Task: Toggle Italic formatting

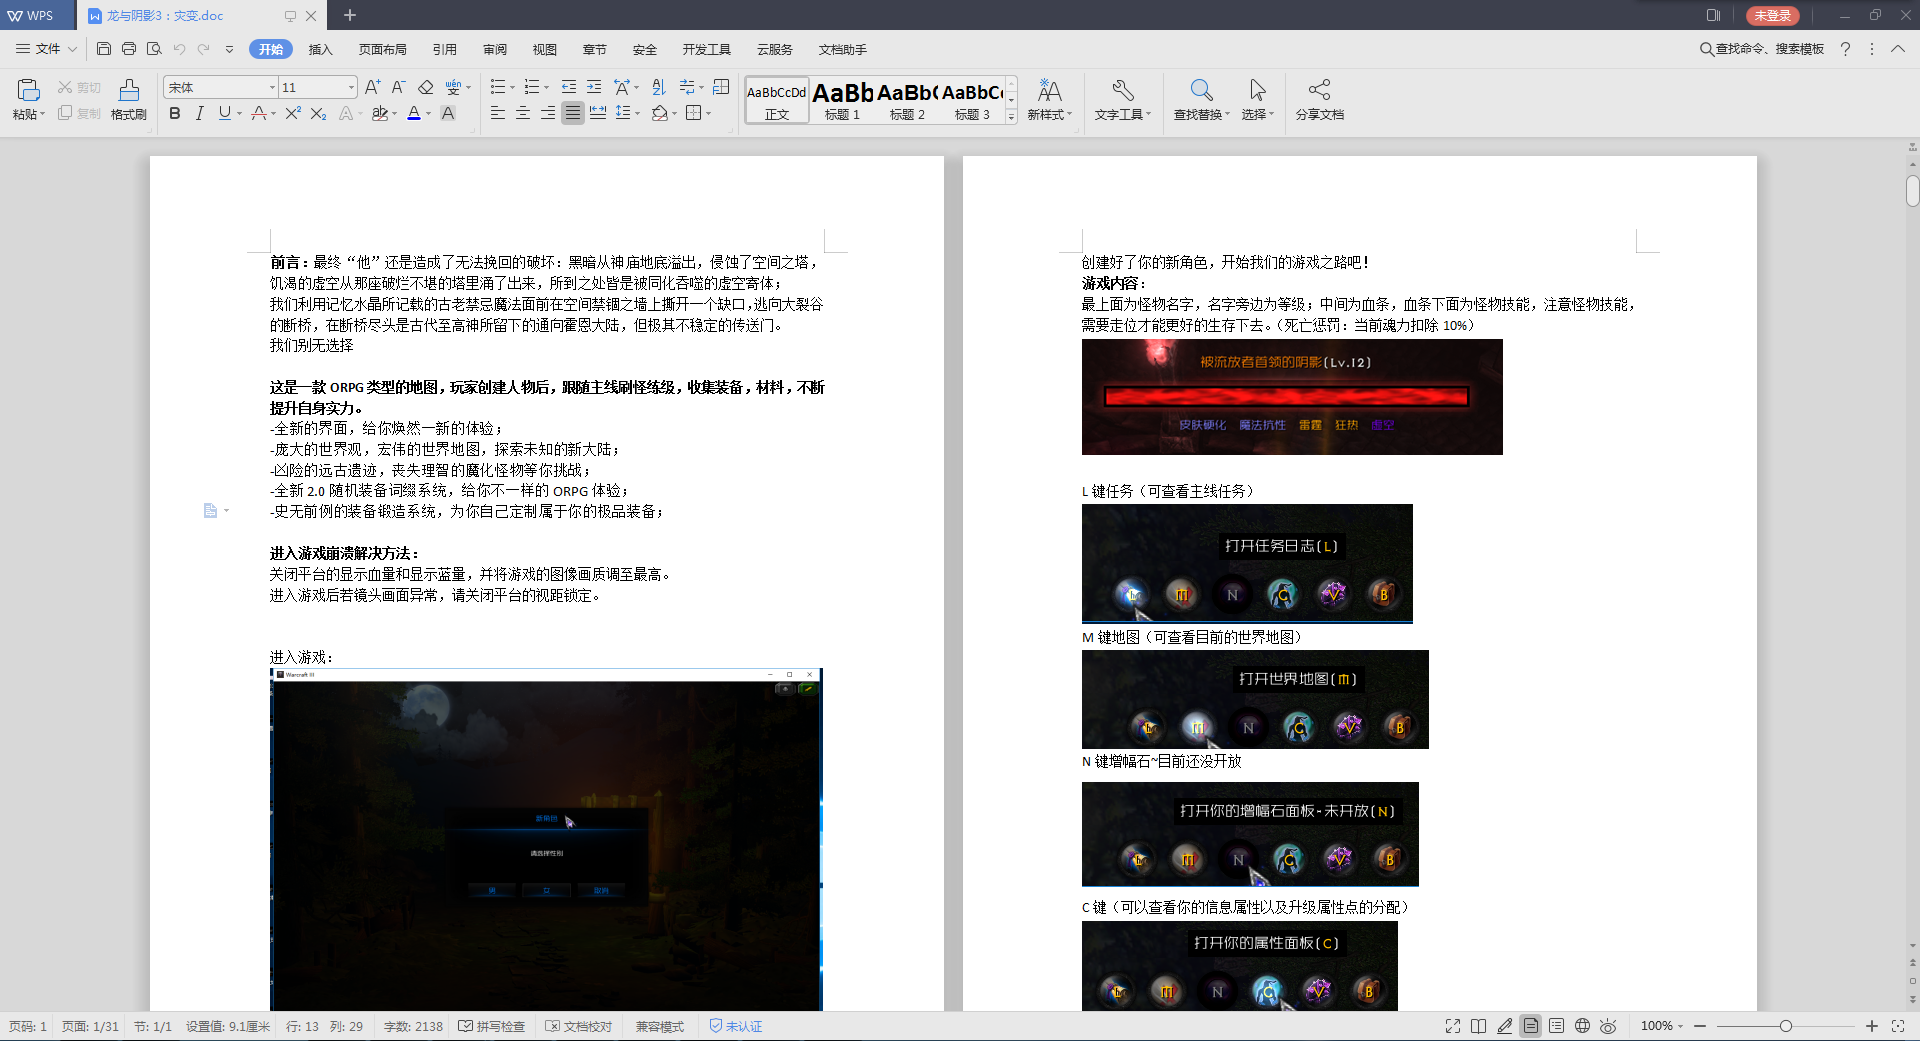Action: point(200,113)
